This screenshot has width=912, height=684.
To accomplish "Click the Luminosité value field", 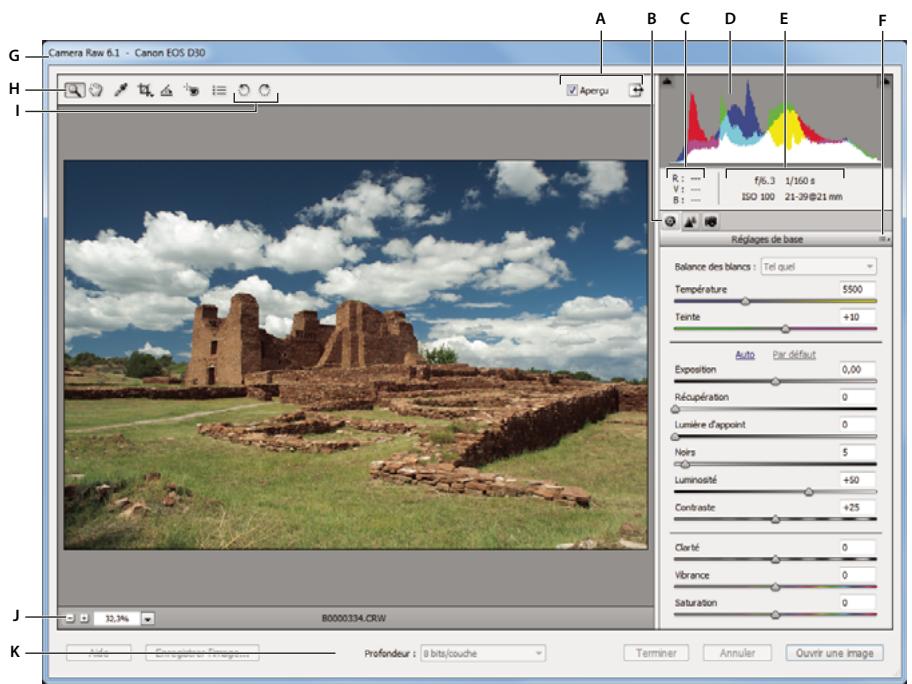I will (x=857, y=480).
